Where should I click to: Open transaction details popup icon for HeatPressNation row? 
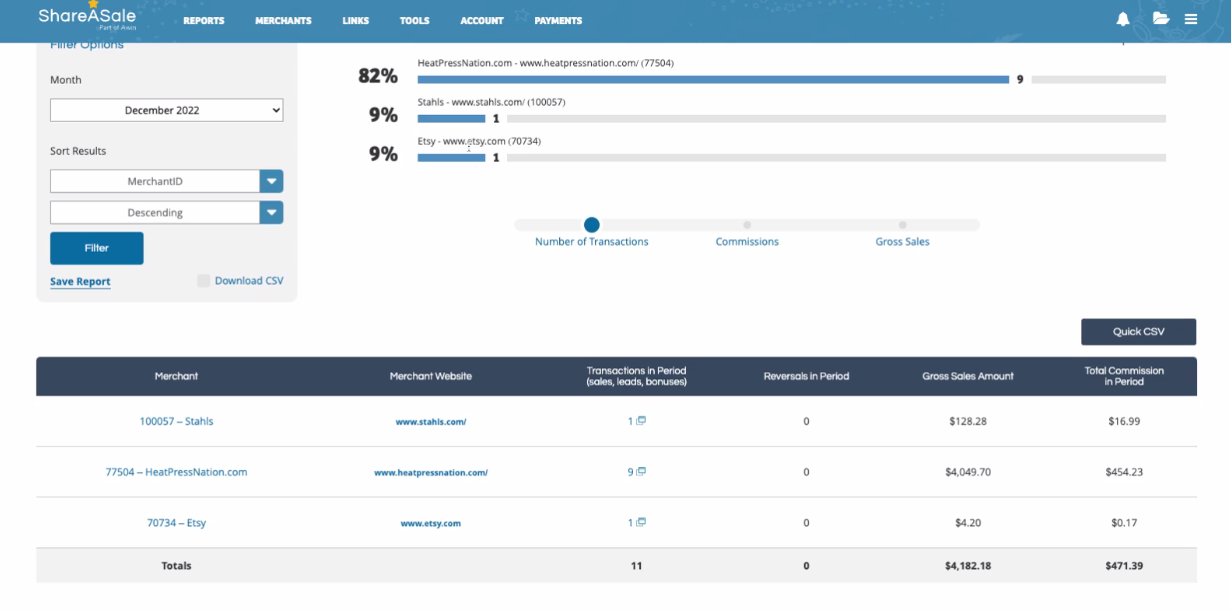coord(641,471)
